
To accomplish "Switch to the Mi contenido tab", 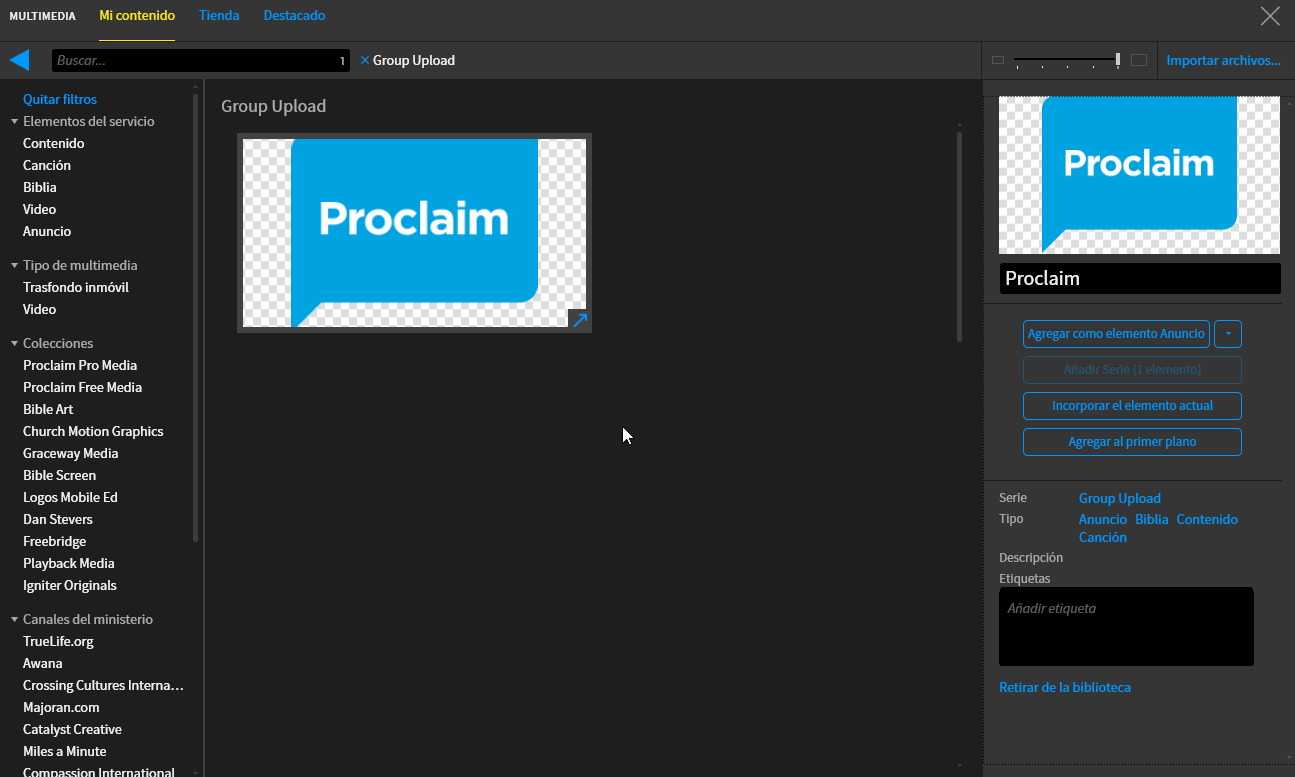I will 137,15.
